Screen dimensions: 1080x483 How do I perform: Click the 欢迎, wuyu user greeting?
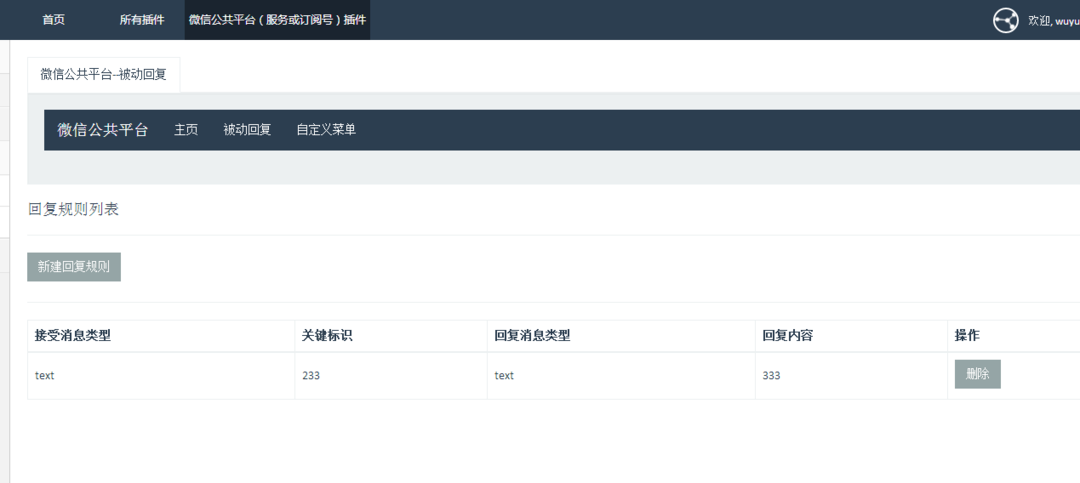coord(1054,21)
